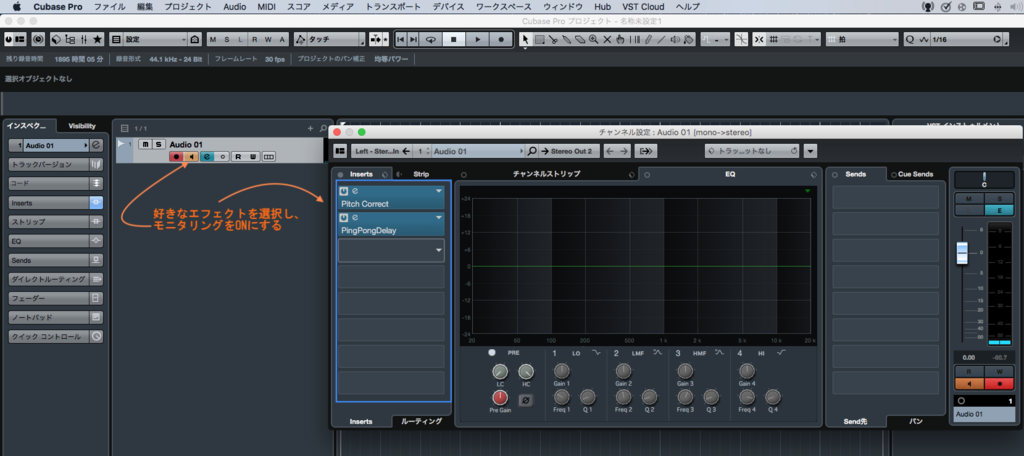Enable read automation on Audio 01 track
The height and width of the screenshot is (456, 1024).
[238, 157]
